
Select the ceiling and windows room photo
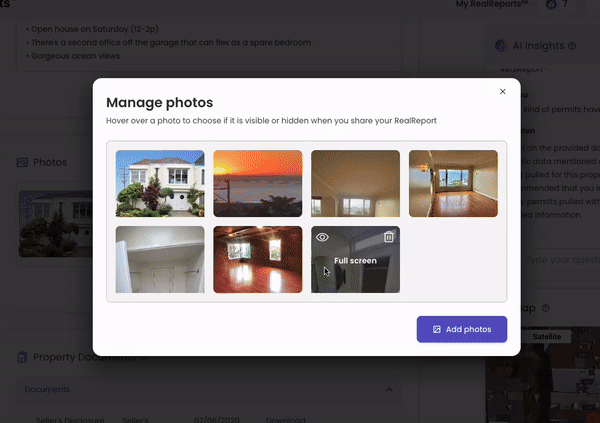[355, 183]
